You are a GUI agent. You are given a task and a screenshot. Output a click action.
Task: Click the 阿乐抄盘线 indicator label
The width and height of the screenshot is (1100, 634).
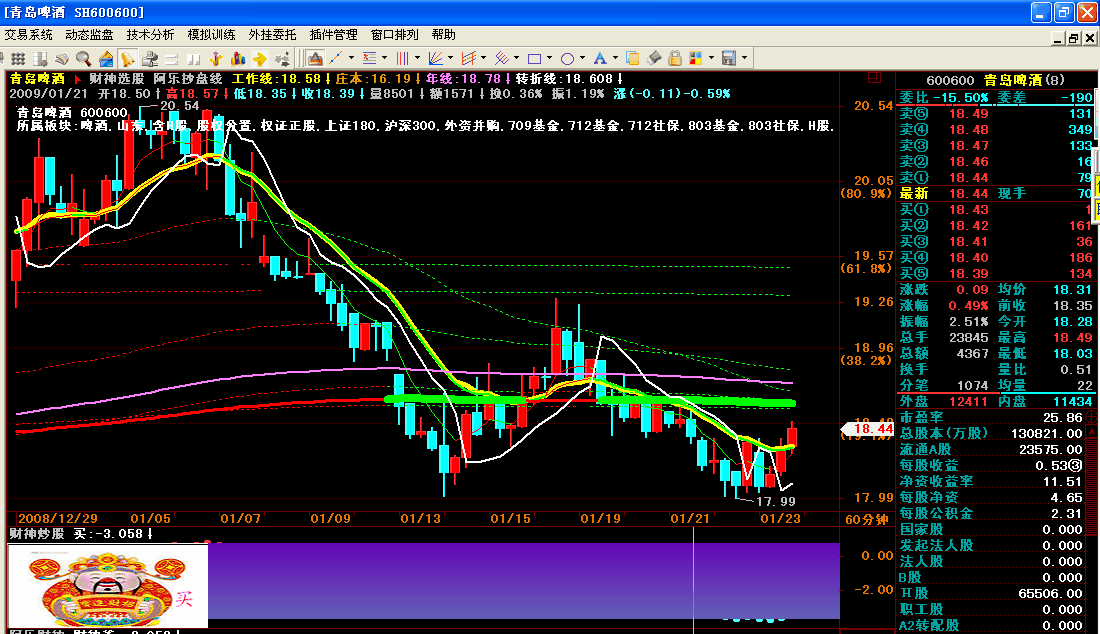188,79
